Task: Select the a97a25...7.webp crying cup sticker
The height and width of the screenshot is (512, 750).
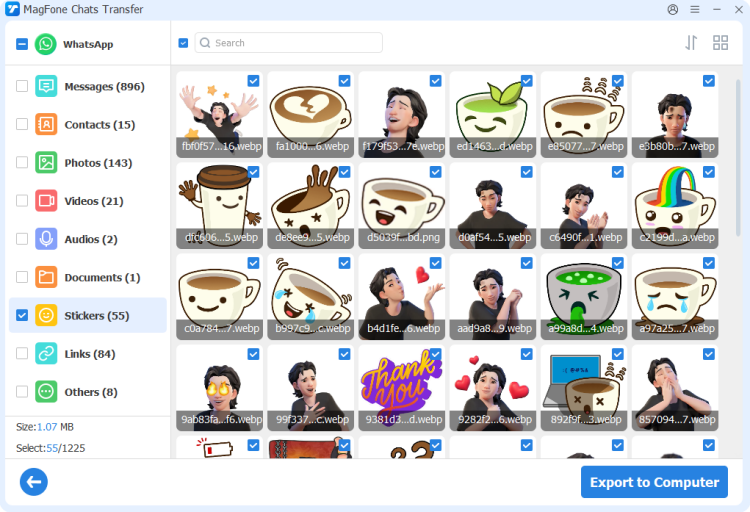Action: 675,297
